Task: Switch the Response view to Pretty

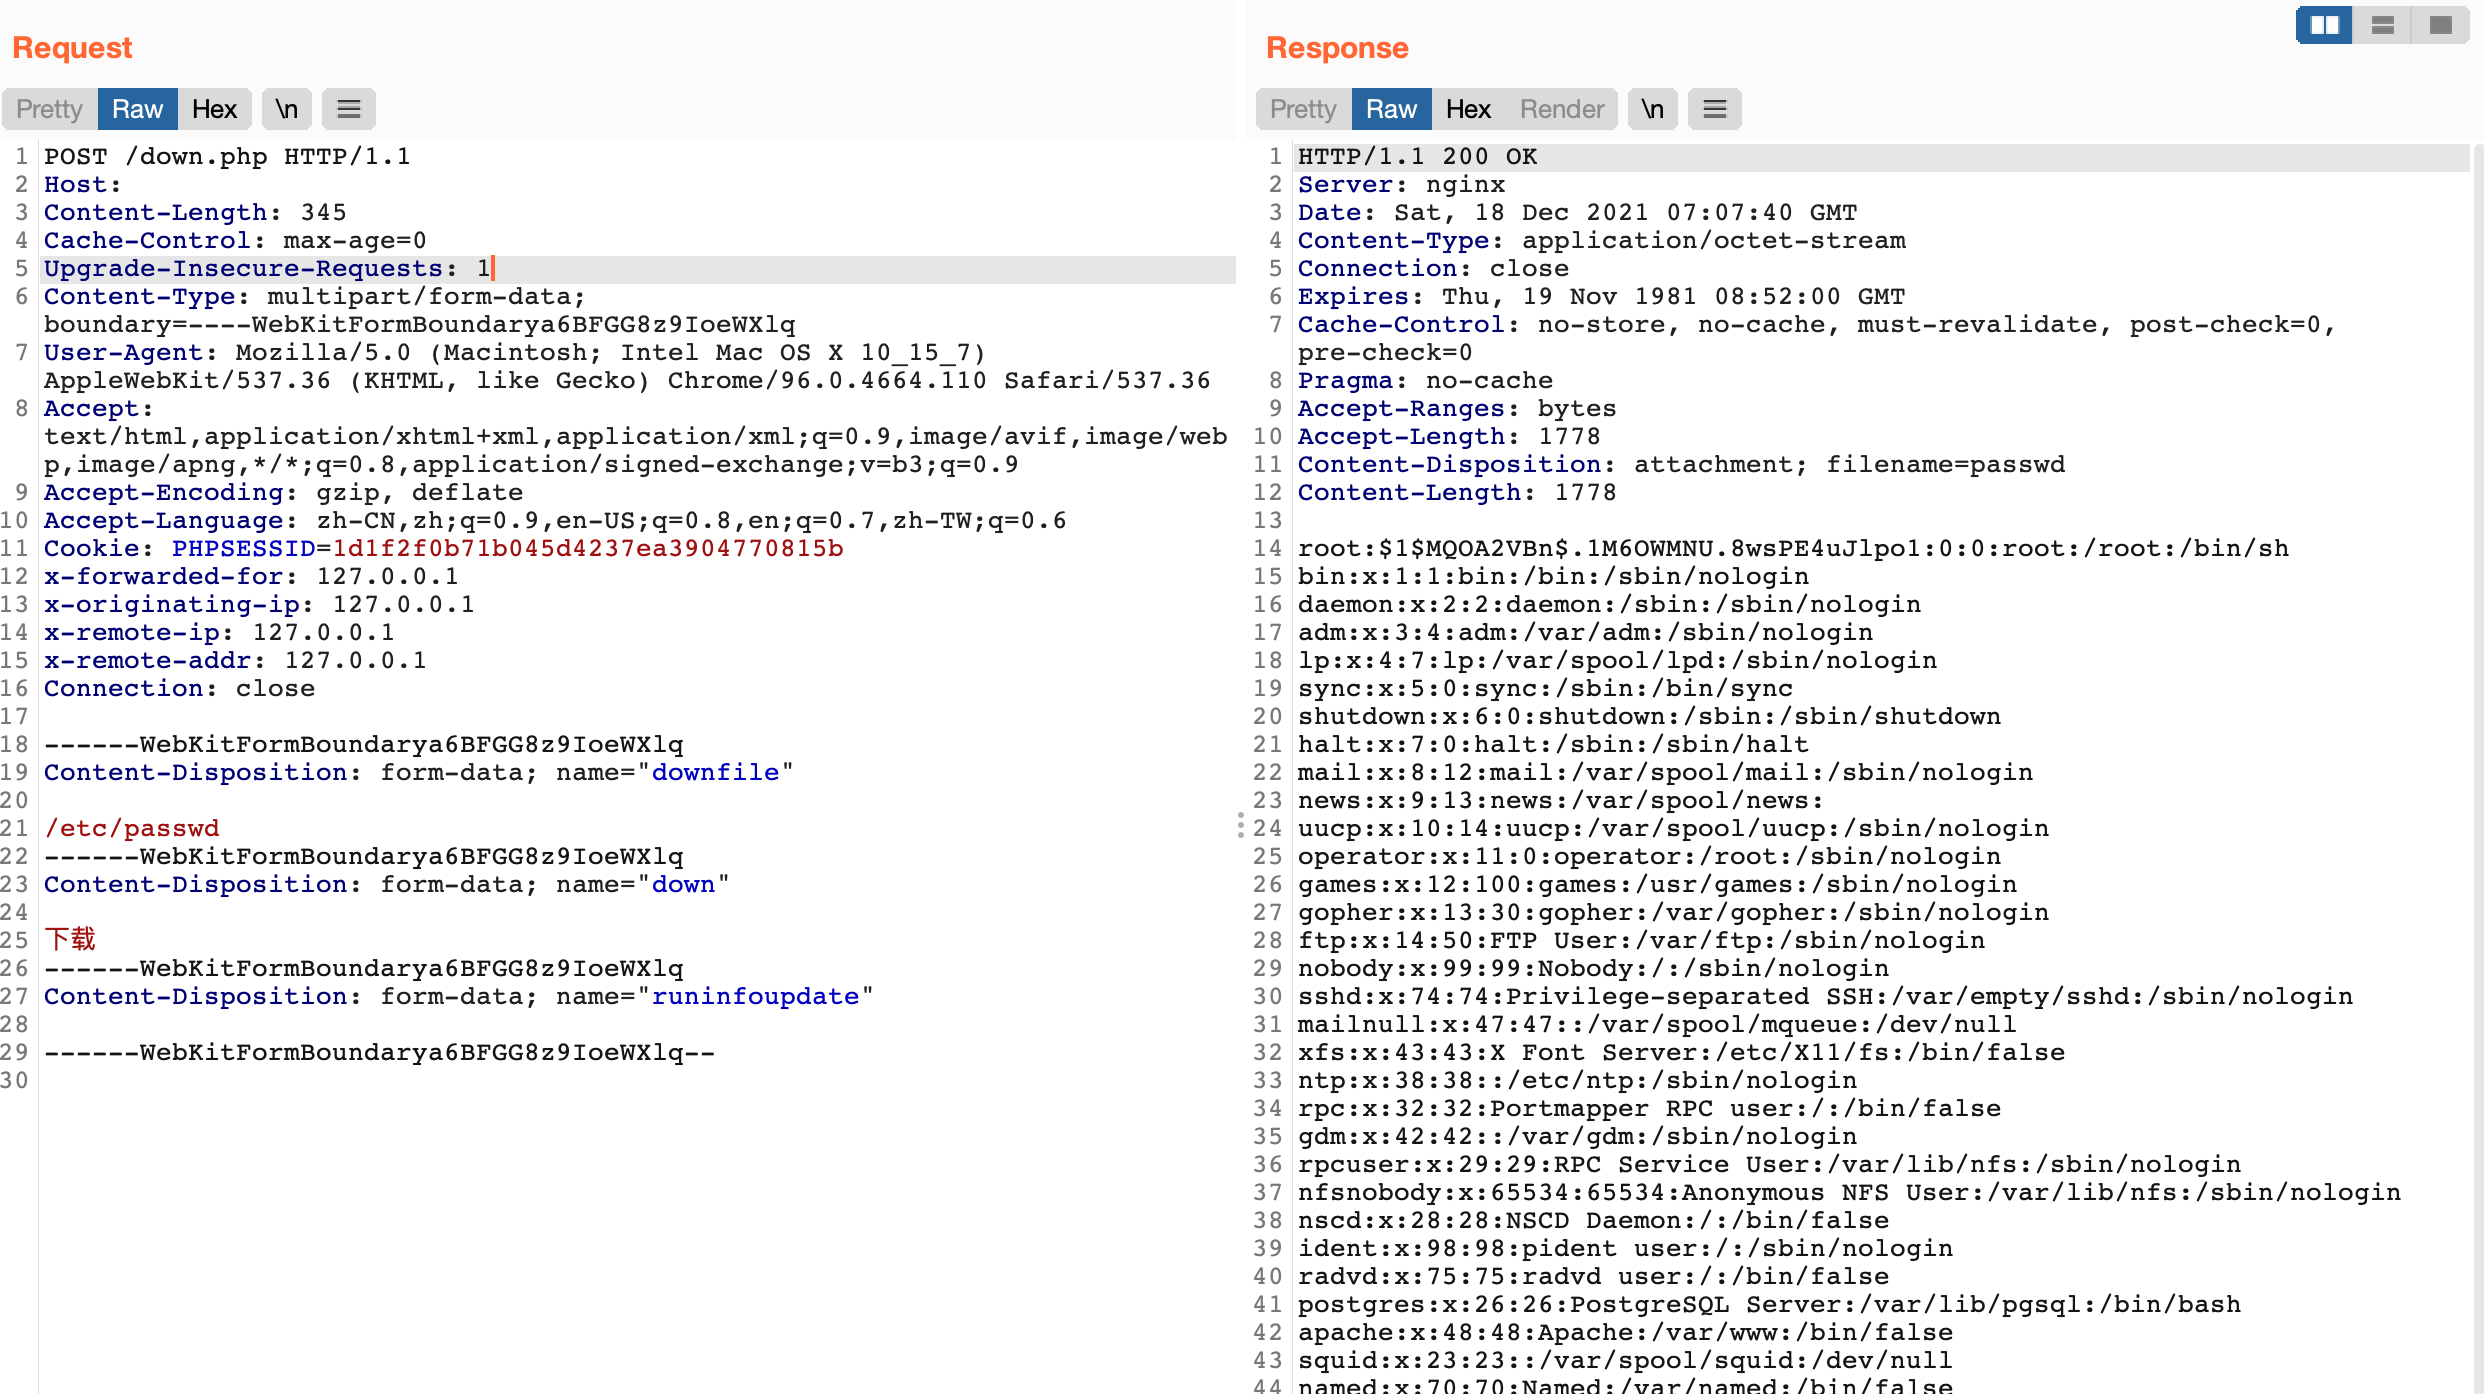Action: pyautogui.click(x=1303, y=109)
